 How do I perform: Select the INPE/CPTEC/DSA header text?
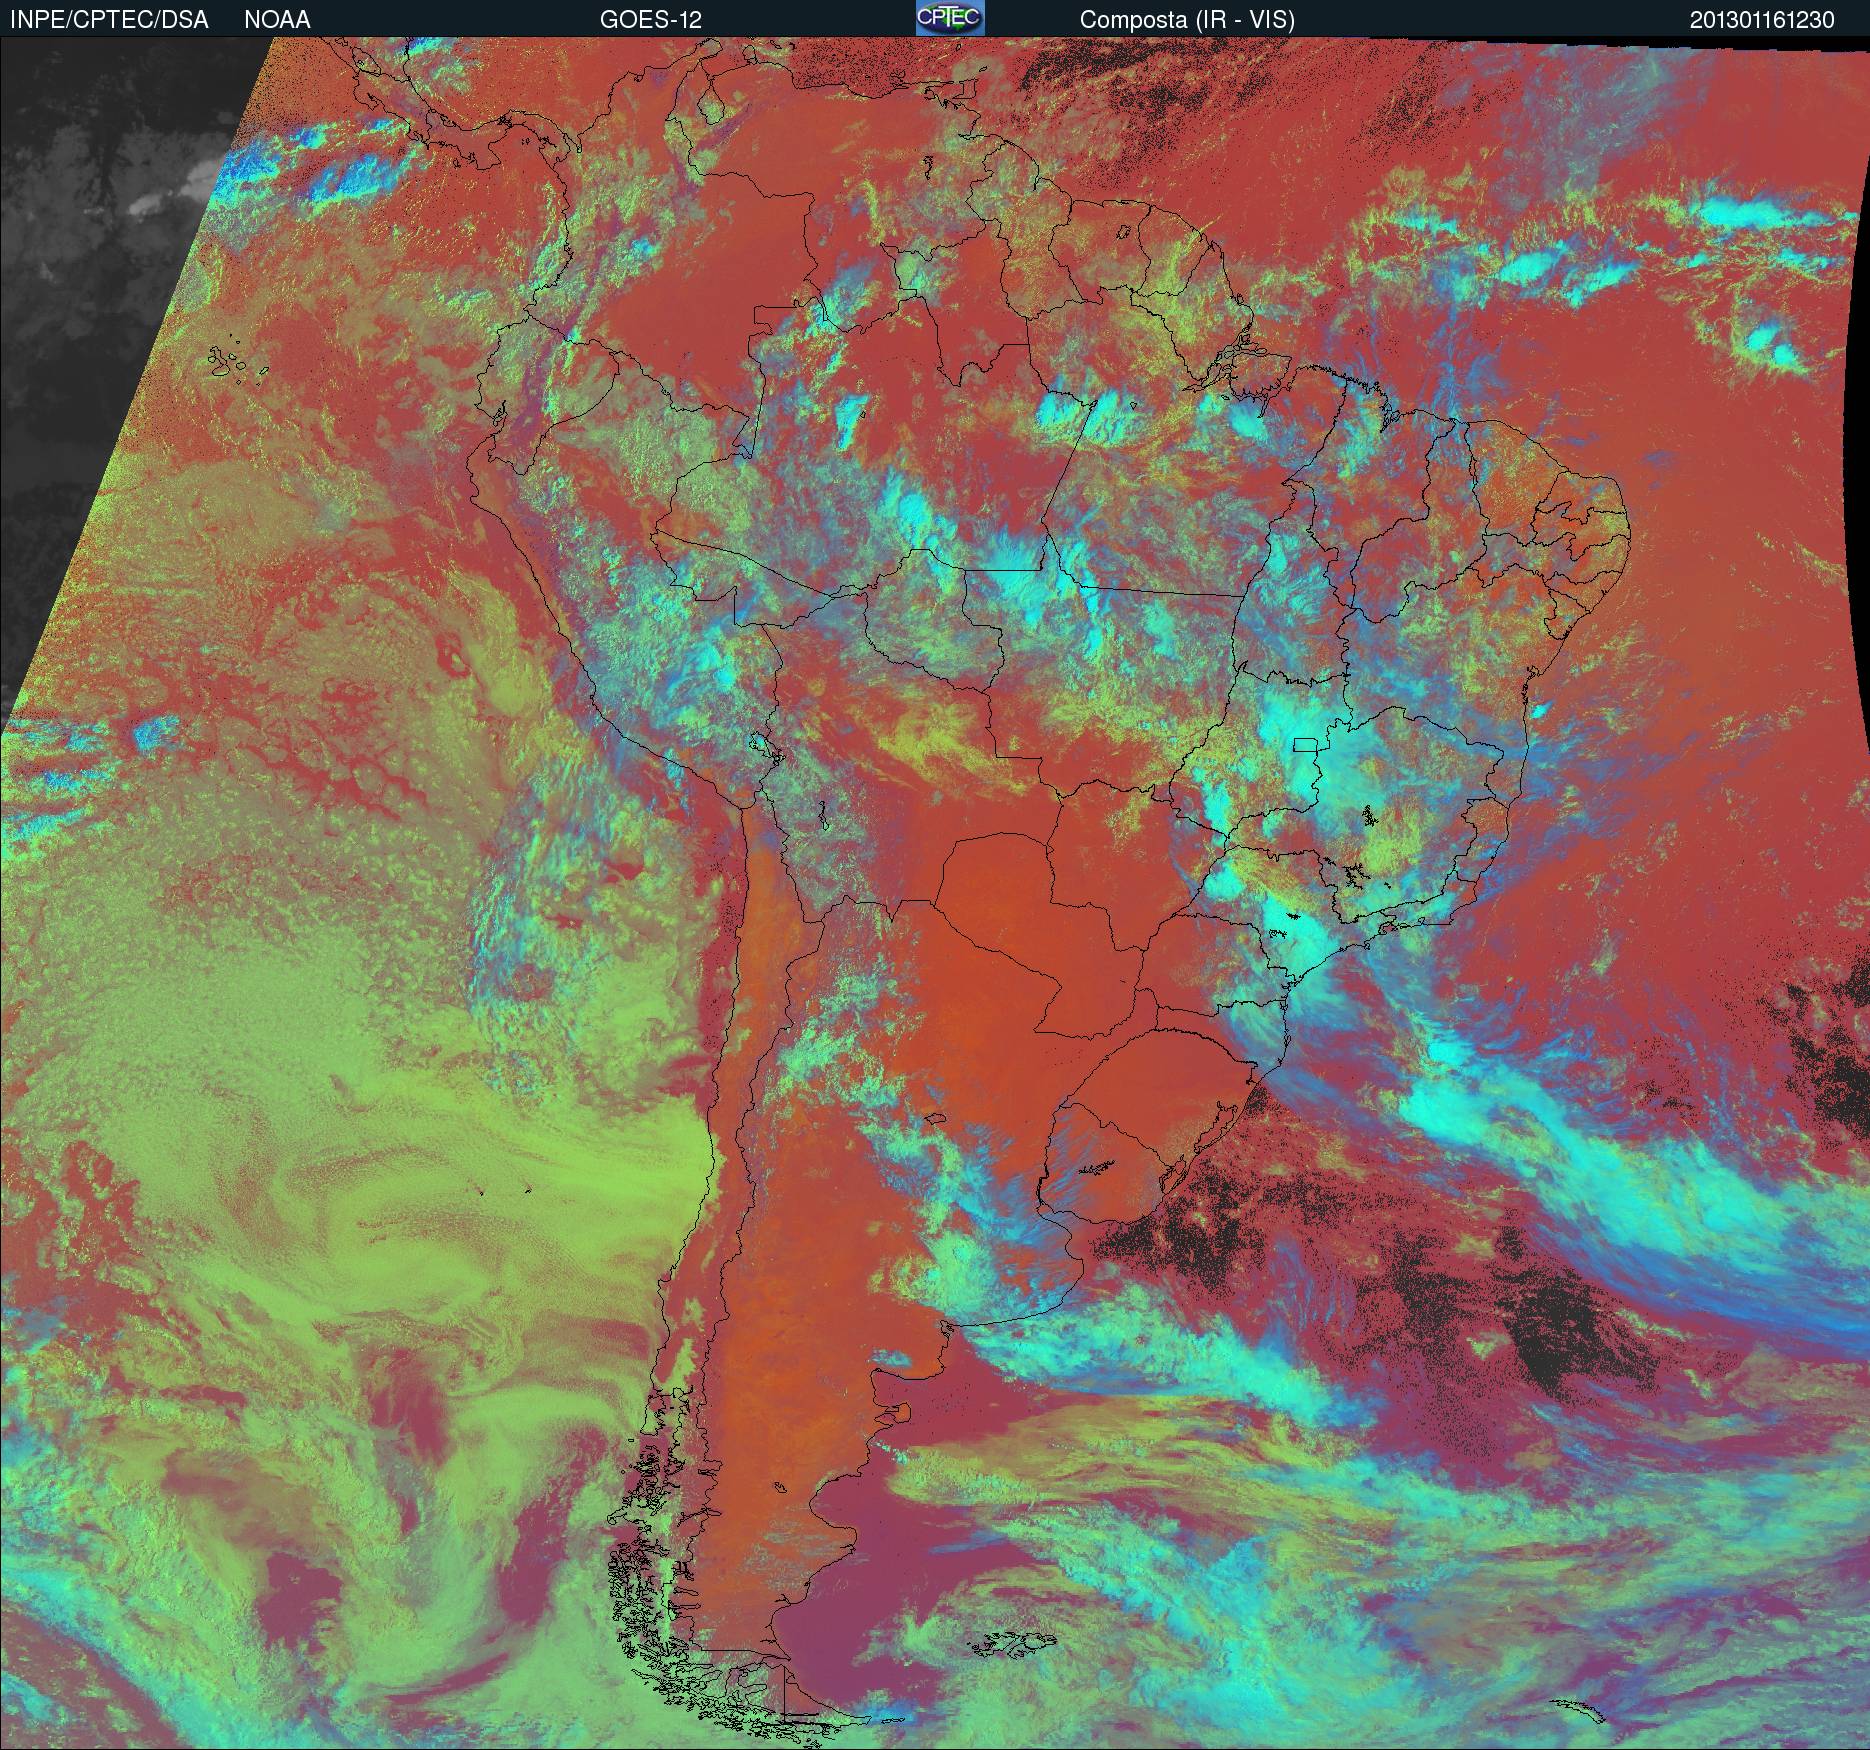[109, 20]
